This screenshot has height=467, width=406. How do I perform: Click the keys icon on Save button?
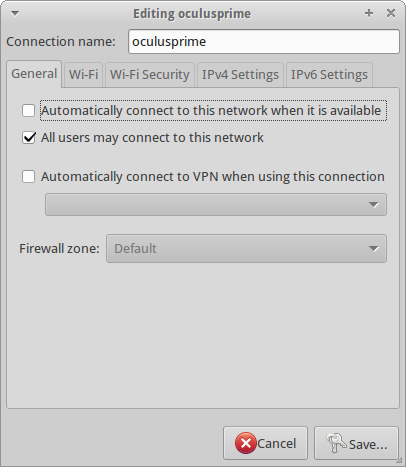(336, 443)
